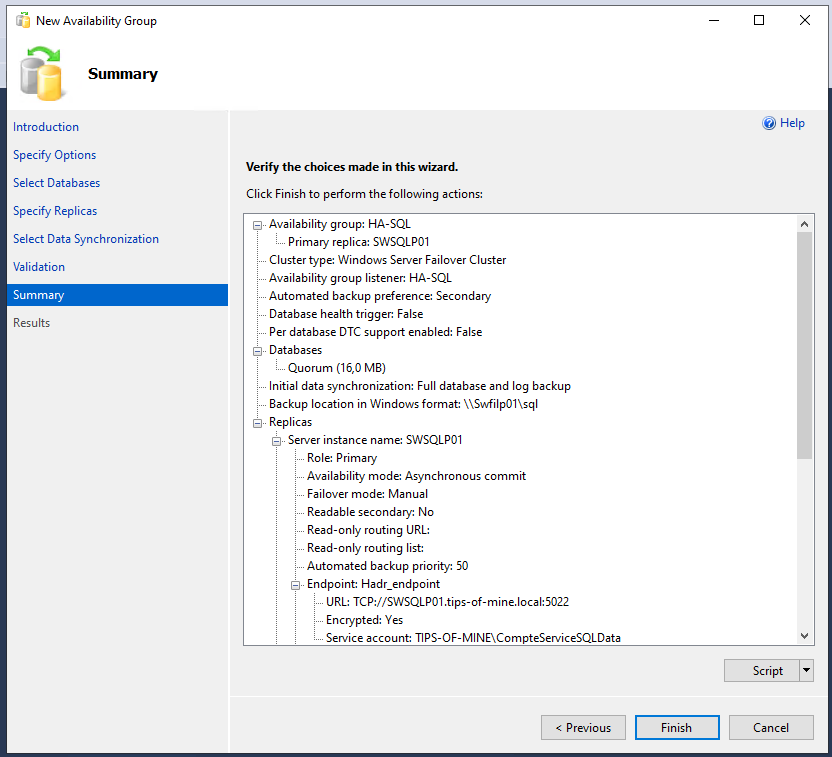Select the Encrypted: Yes row
The width and height of the screenshot is (832, 757).
coord(365,621)
